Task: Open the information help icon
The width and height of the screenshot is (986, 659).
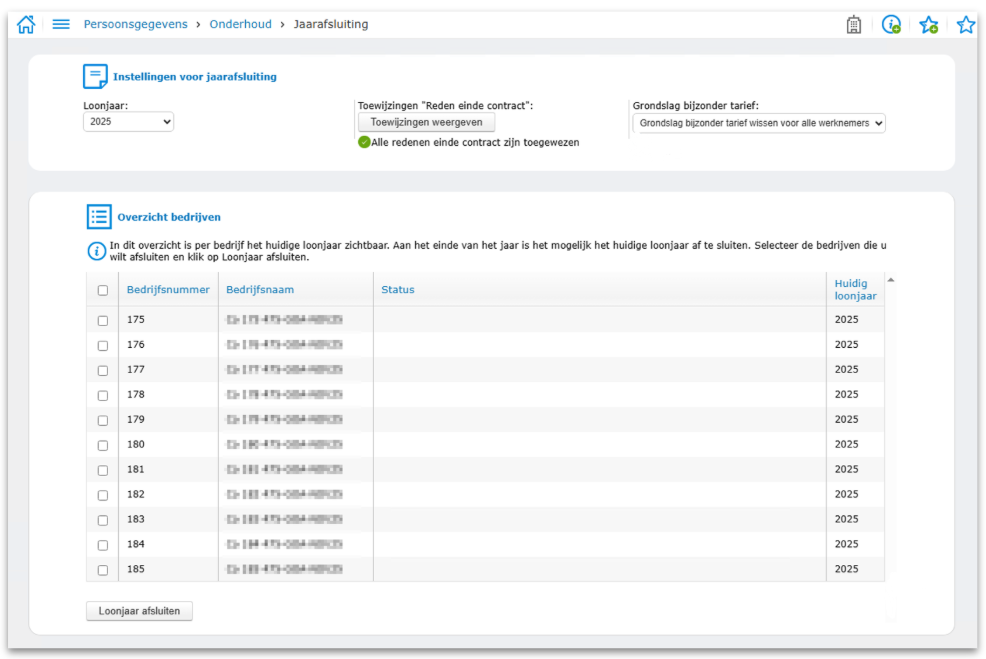Action: (x=891, y=25)
